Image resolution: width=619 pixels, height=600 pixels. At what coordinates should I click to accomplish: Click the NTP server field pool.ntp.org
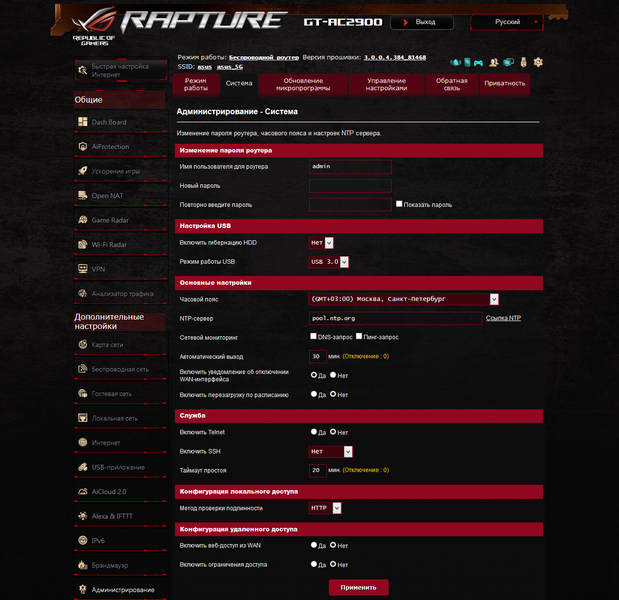[x=396, y=318]
